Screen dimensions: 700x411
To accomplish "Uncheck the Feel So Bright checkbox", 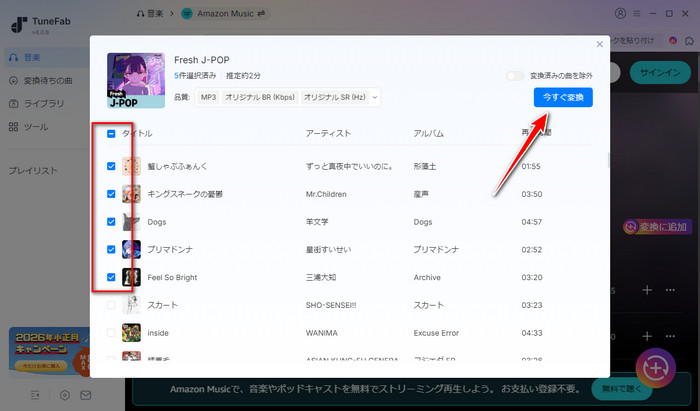I will (x=111, y=277).
